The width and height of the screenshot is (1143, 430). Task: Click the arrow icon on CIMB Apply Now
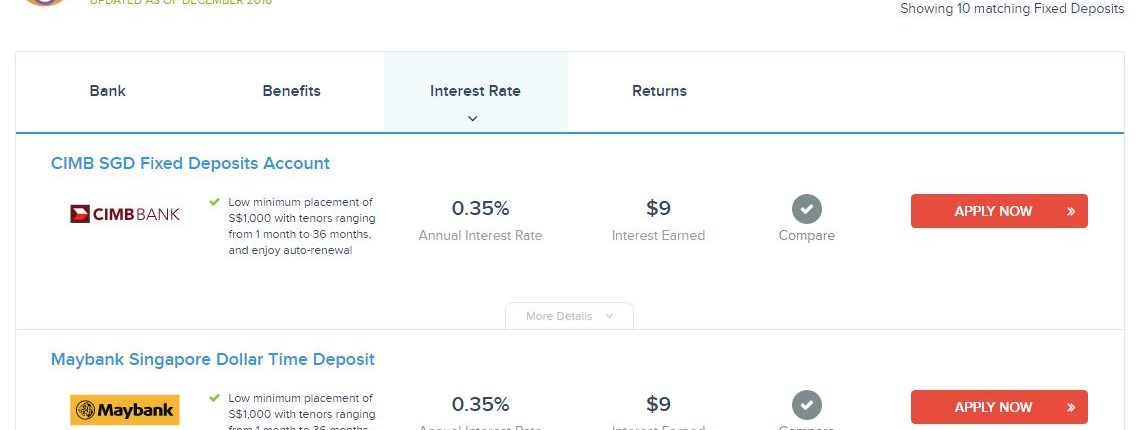(1071, 212)
